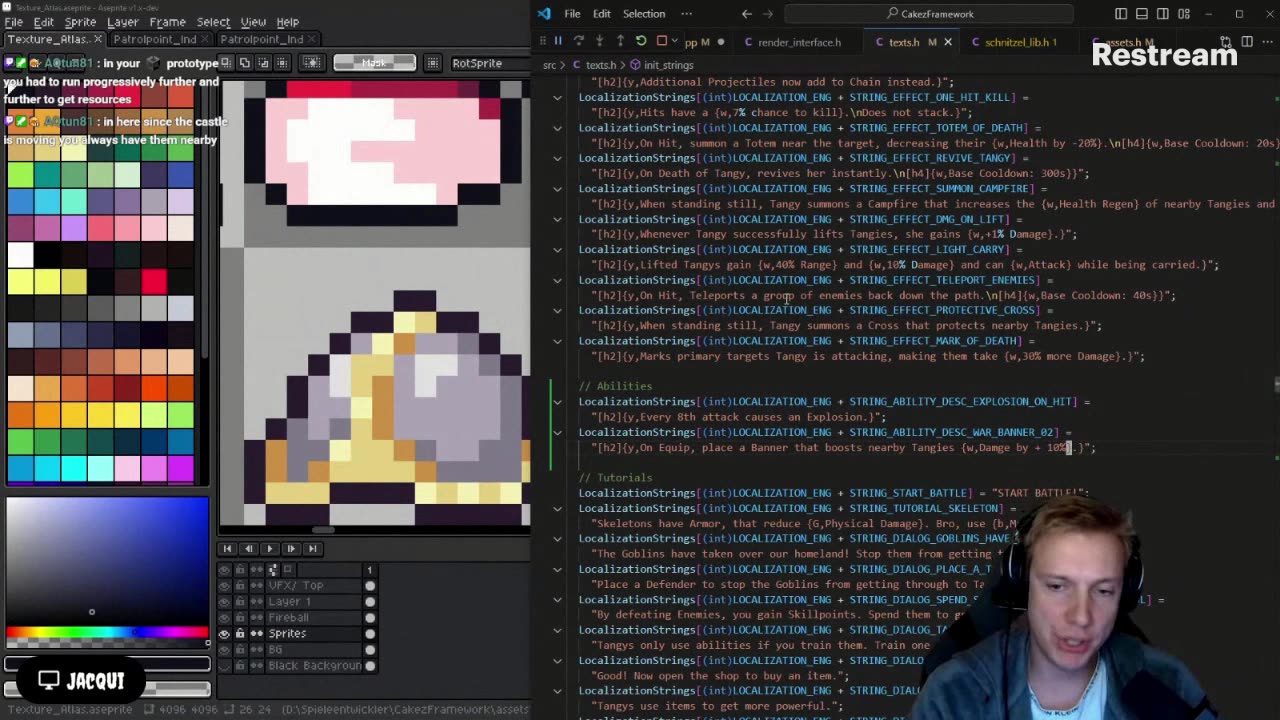The width and height of the screenshot is (1280, 720).
Task: Click the src breadcrumb folder
Action: click(549, 65)
